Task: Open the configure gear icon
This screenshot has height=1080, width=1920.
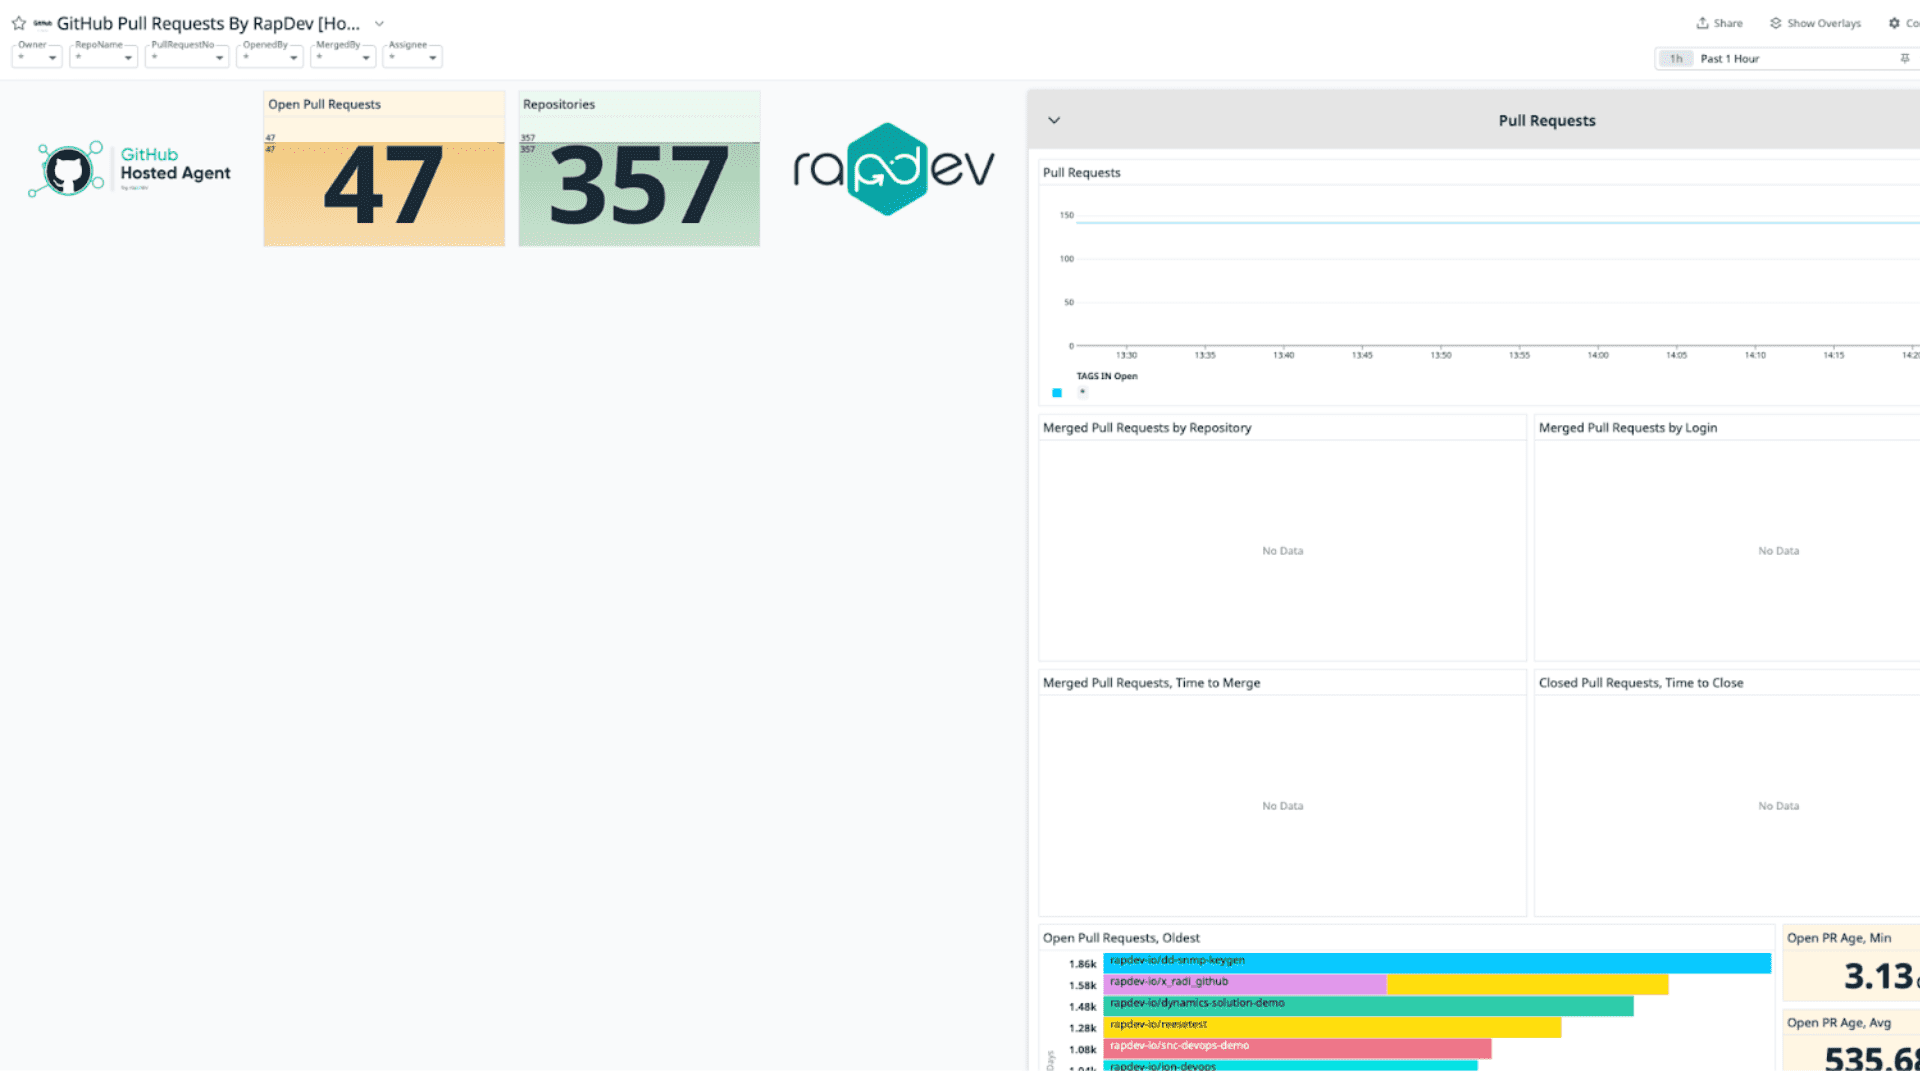Action: 1894,23
